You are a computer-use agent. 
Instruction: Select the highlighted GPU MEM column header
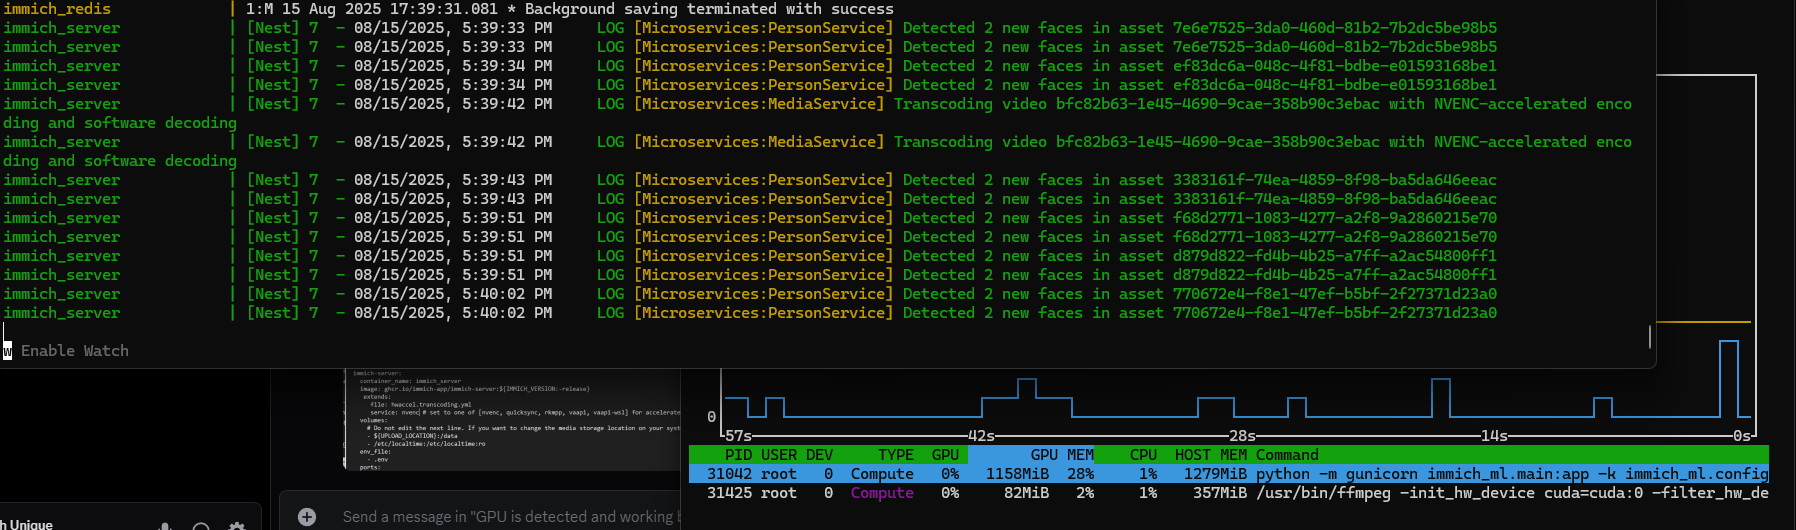click(x=1061, y=455)
